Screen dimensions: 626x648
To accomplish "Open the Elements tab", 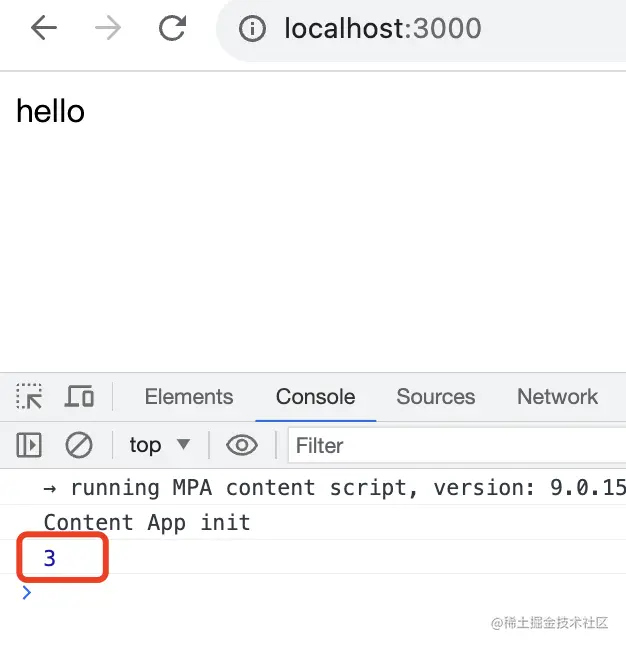I will point(189,396).
